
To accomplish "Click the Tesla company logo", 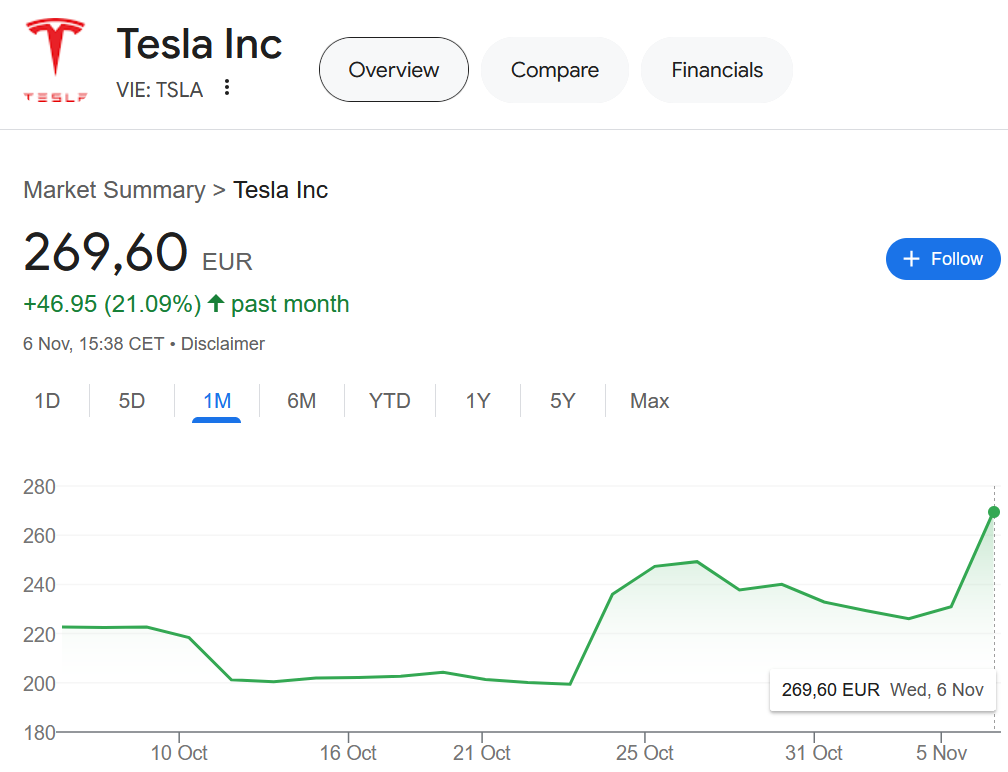I will pos(56,55).
